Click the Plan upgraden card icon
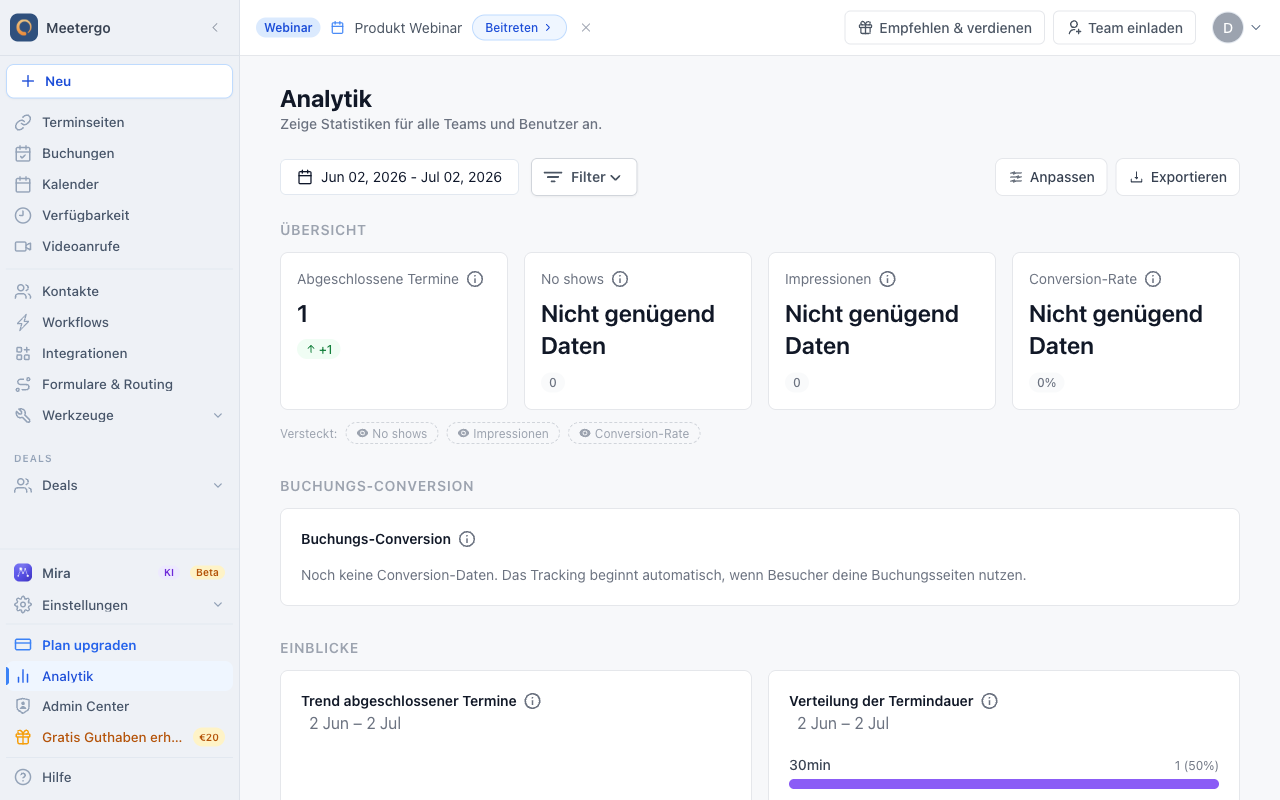The height and width of the screenshot is (800, 1280). point(23,645)
